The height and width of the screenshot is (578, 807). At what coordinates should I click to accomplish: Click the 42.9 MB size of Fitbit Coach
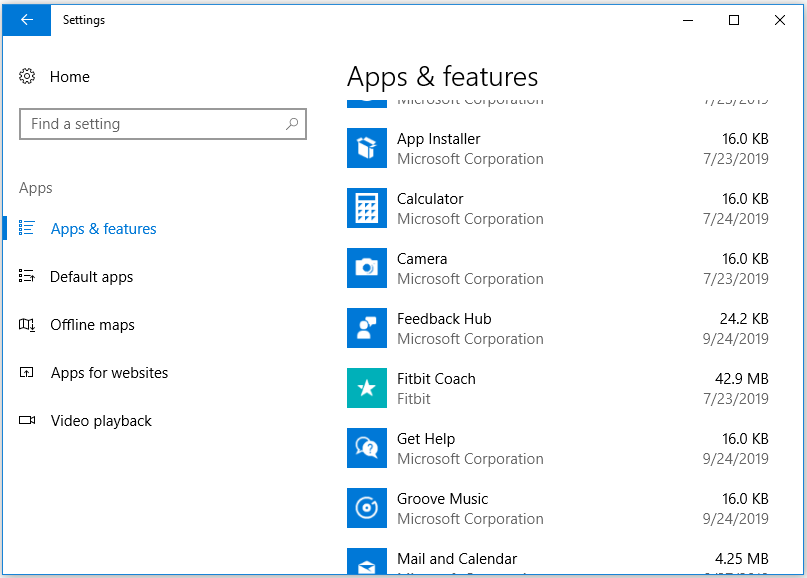742,379
